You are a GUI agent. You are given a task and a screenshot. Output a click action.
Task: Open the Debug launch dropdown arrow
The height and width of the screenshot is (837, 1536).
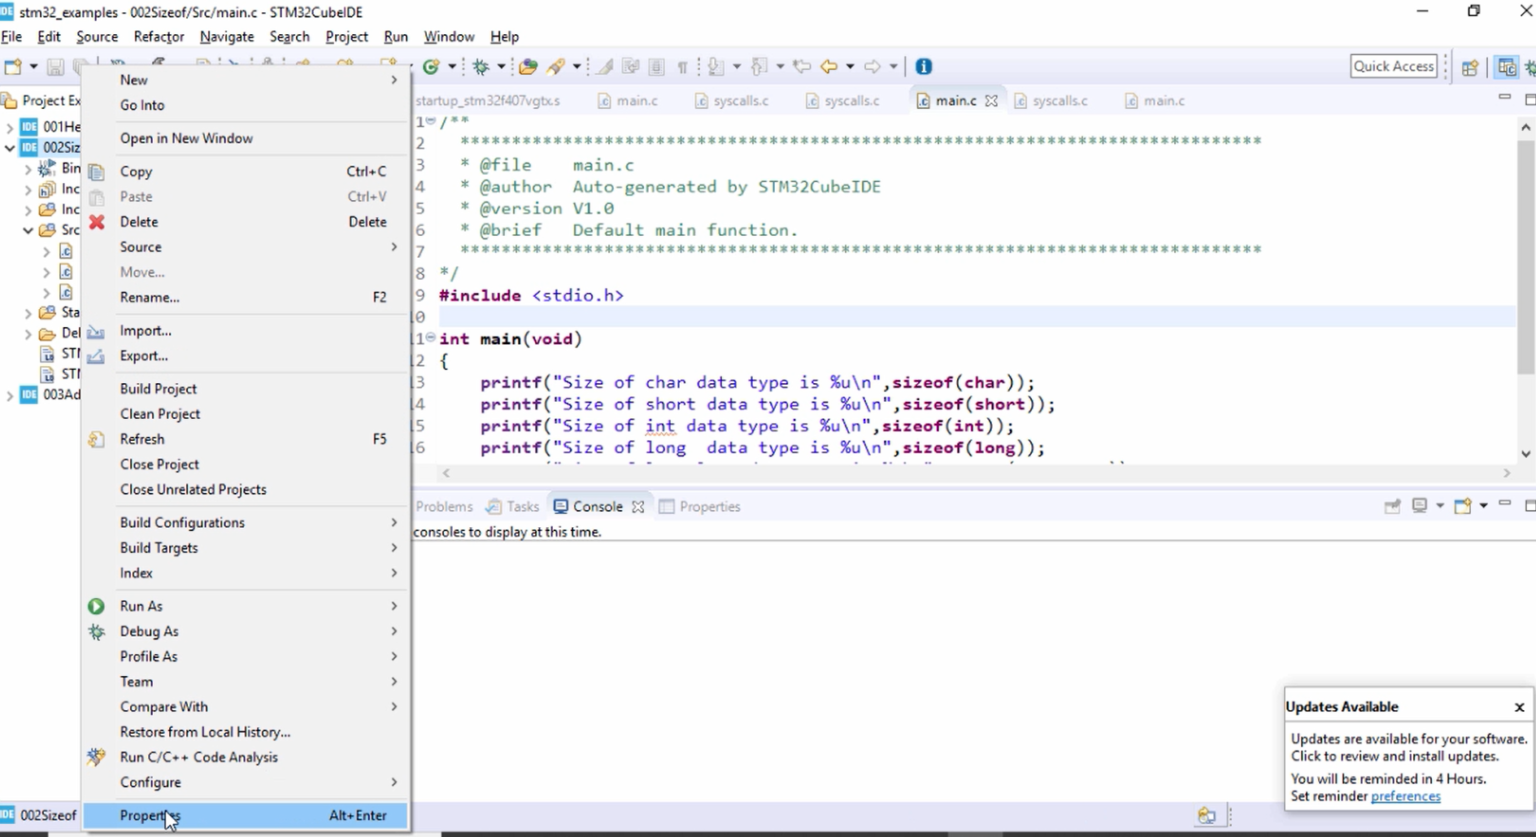pos(501,67)
